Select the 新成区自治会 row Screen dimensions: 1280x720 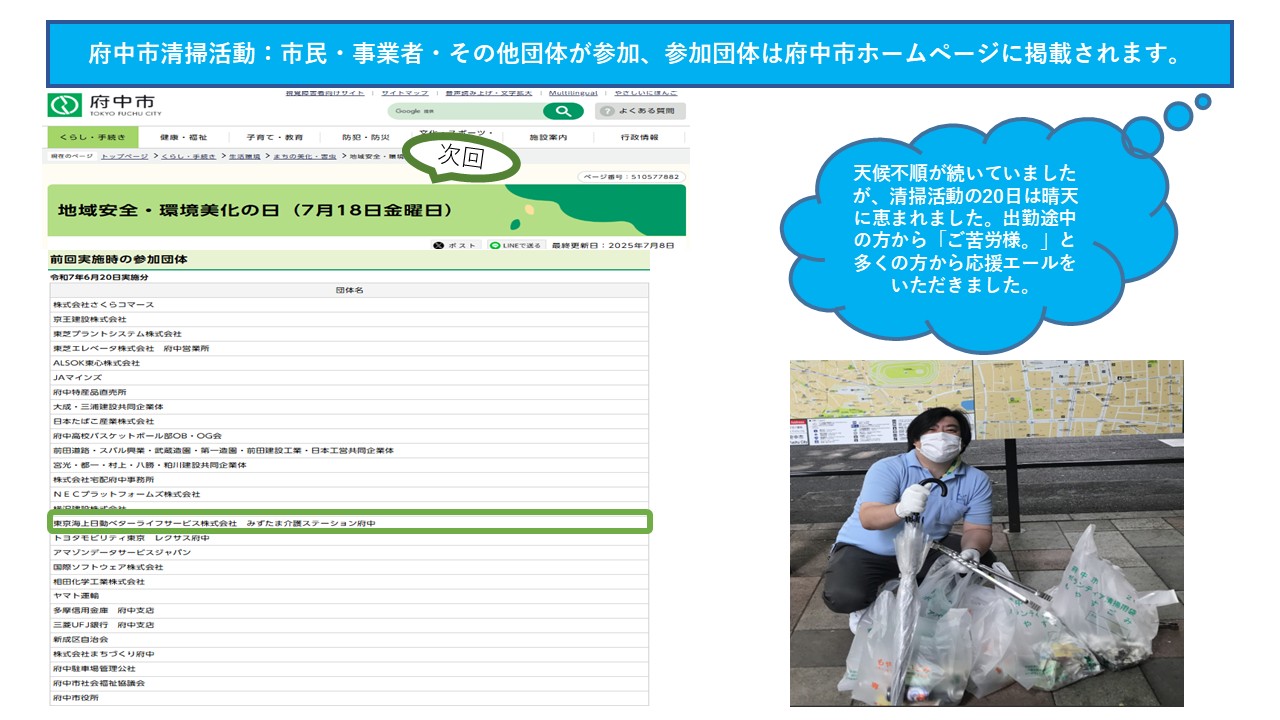point(350,639)
